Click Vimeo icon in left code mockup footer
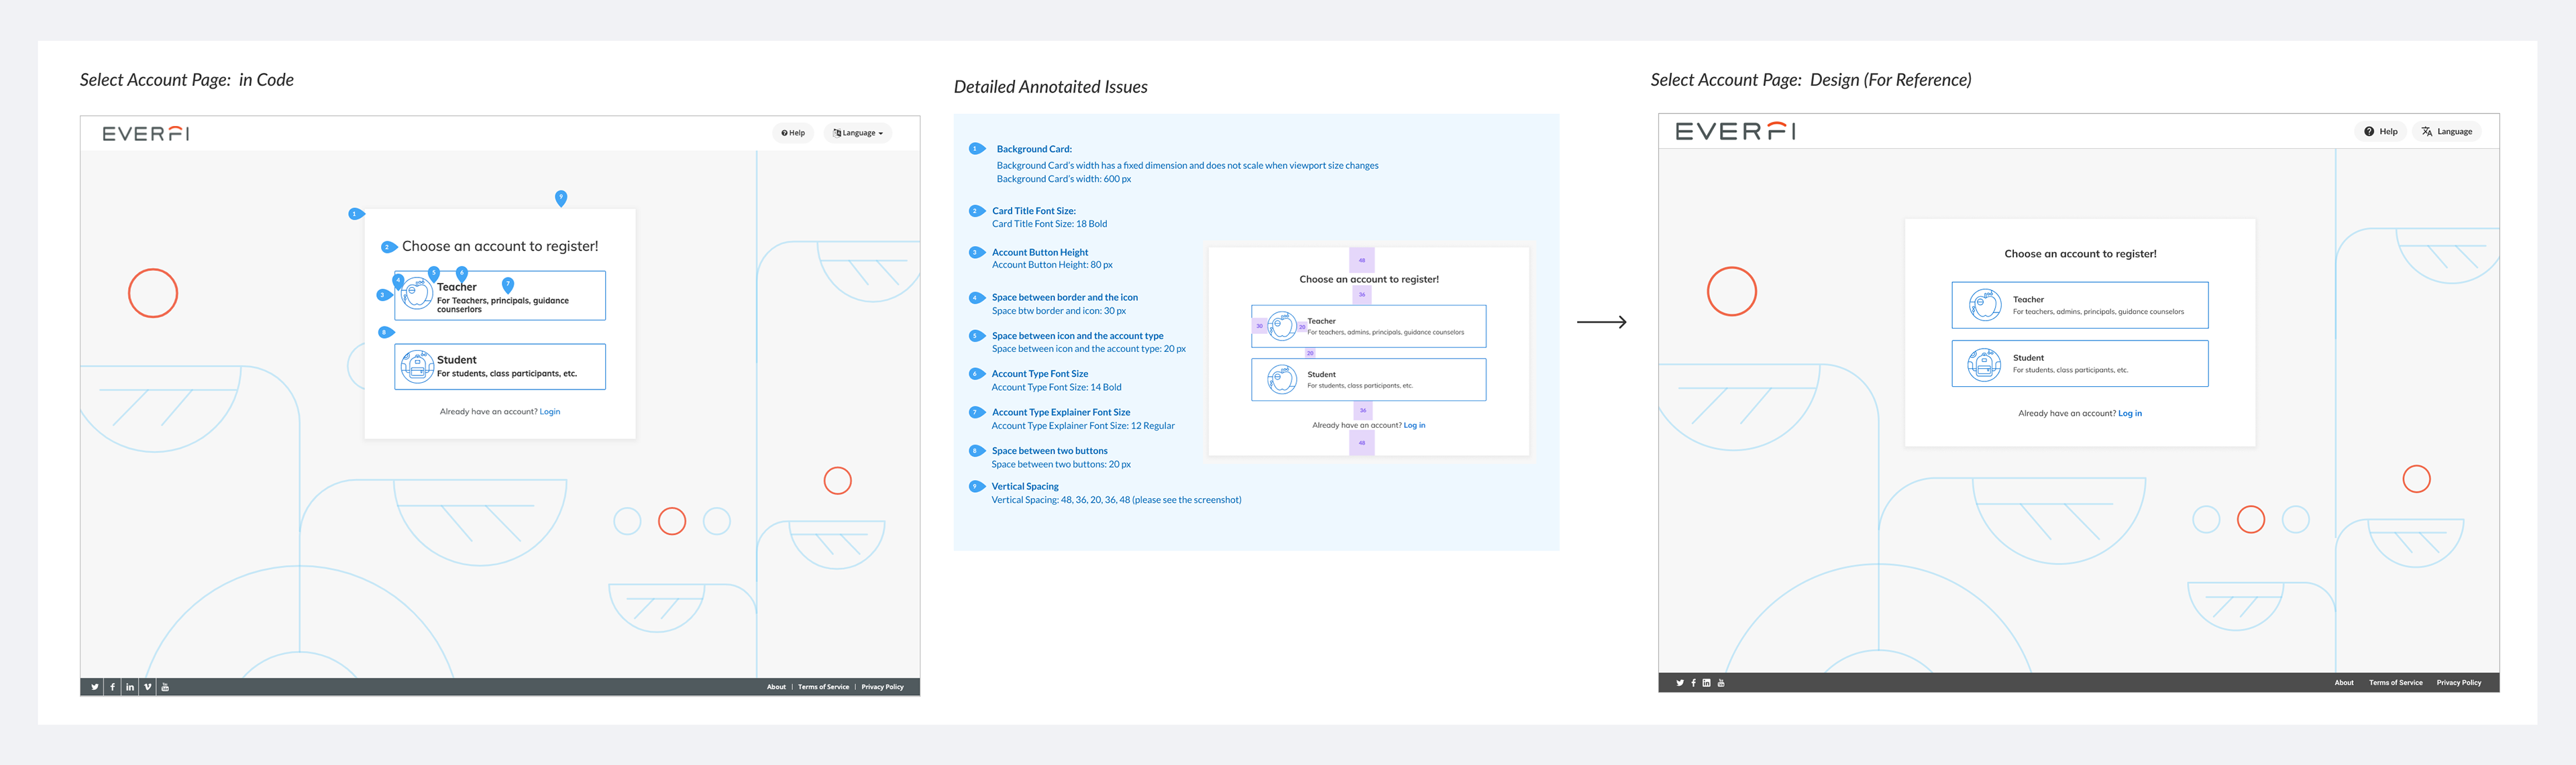This screenshot has height=765, width=2576. coord(148,687)
